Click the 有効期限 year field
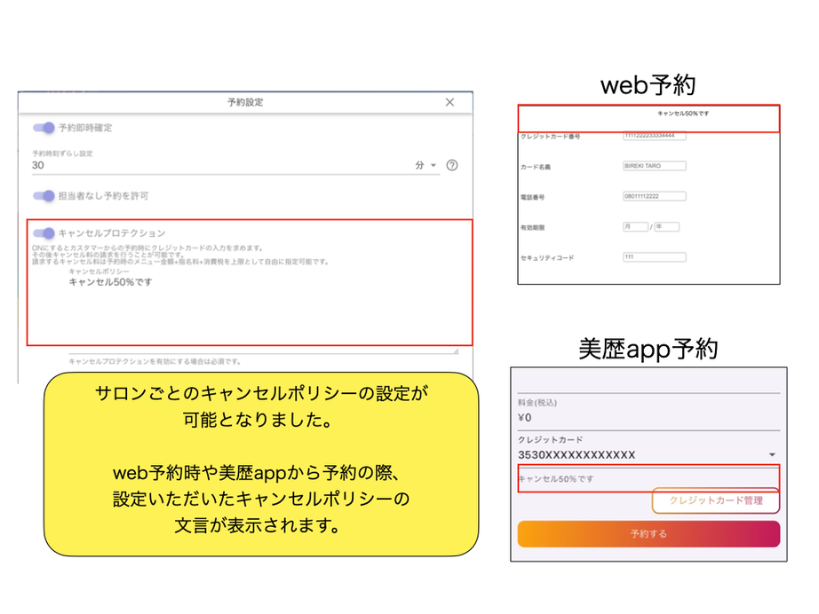819x614 pixels. click(667, 227)
